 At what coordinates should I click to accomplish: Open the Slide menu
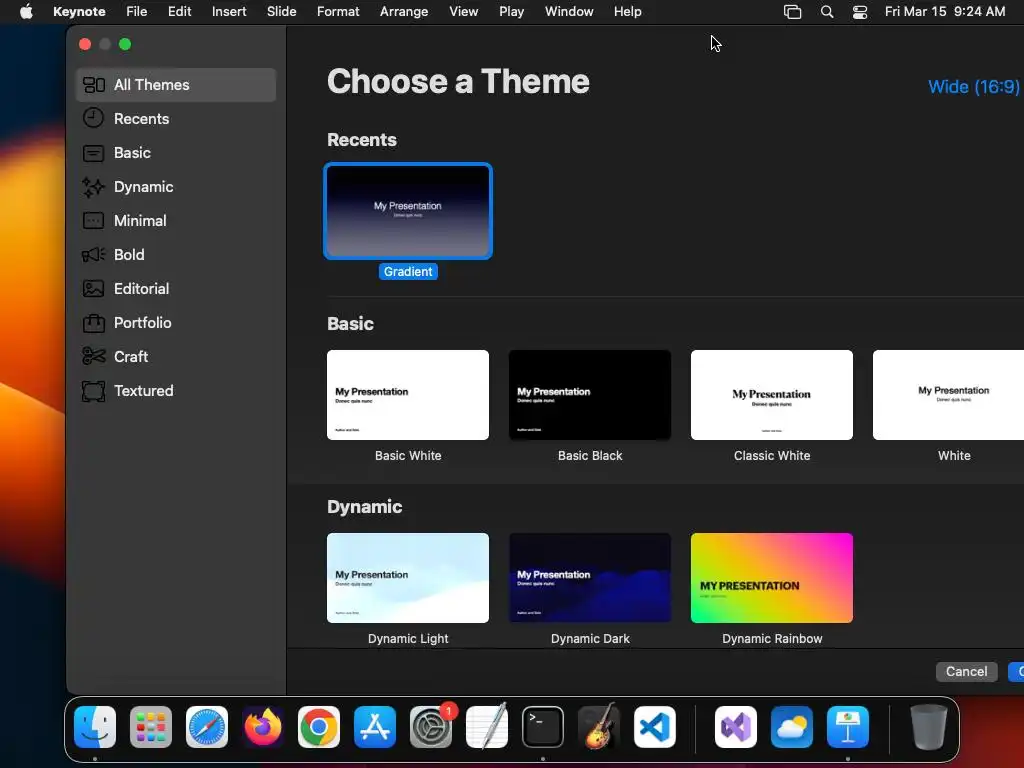[x=281, y=12]
